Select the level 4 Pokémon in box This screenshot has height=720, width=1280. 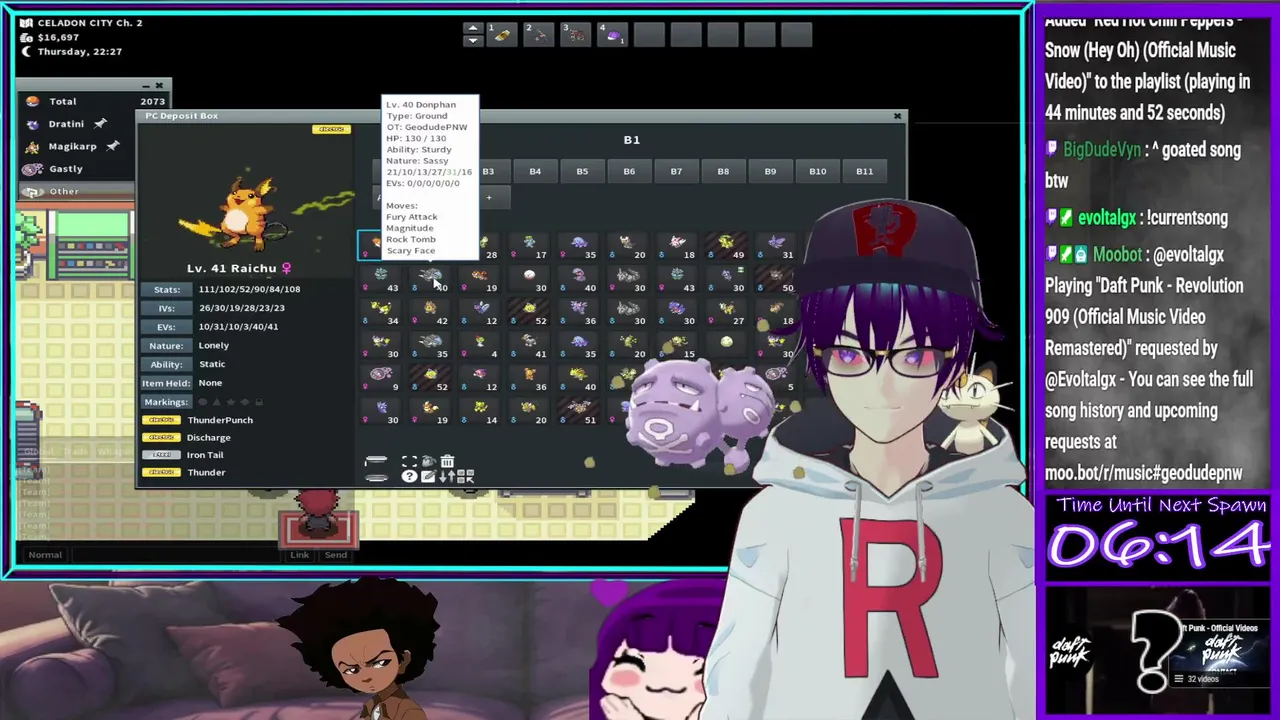(x=481, y=346)
